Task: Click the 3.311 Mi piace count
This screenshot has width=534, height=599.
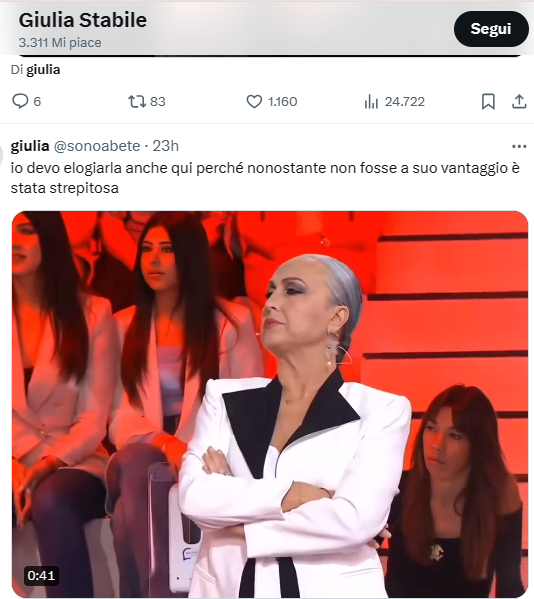Action: point(60,42)
